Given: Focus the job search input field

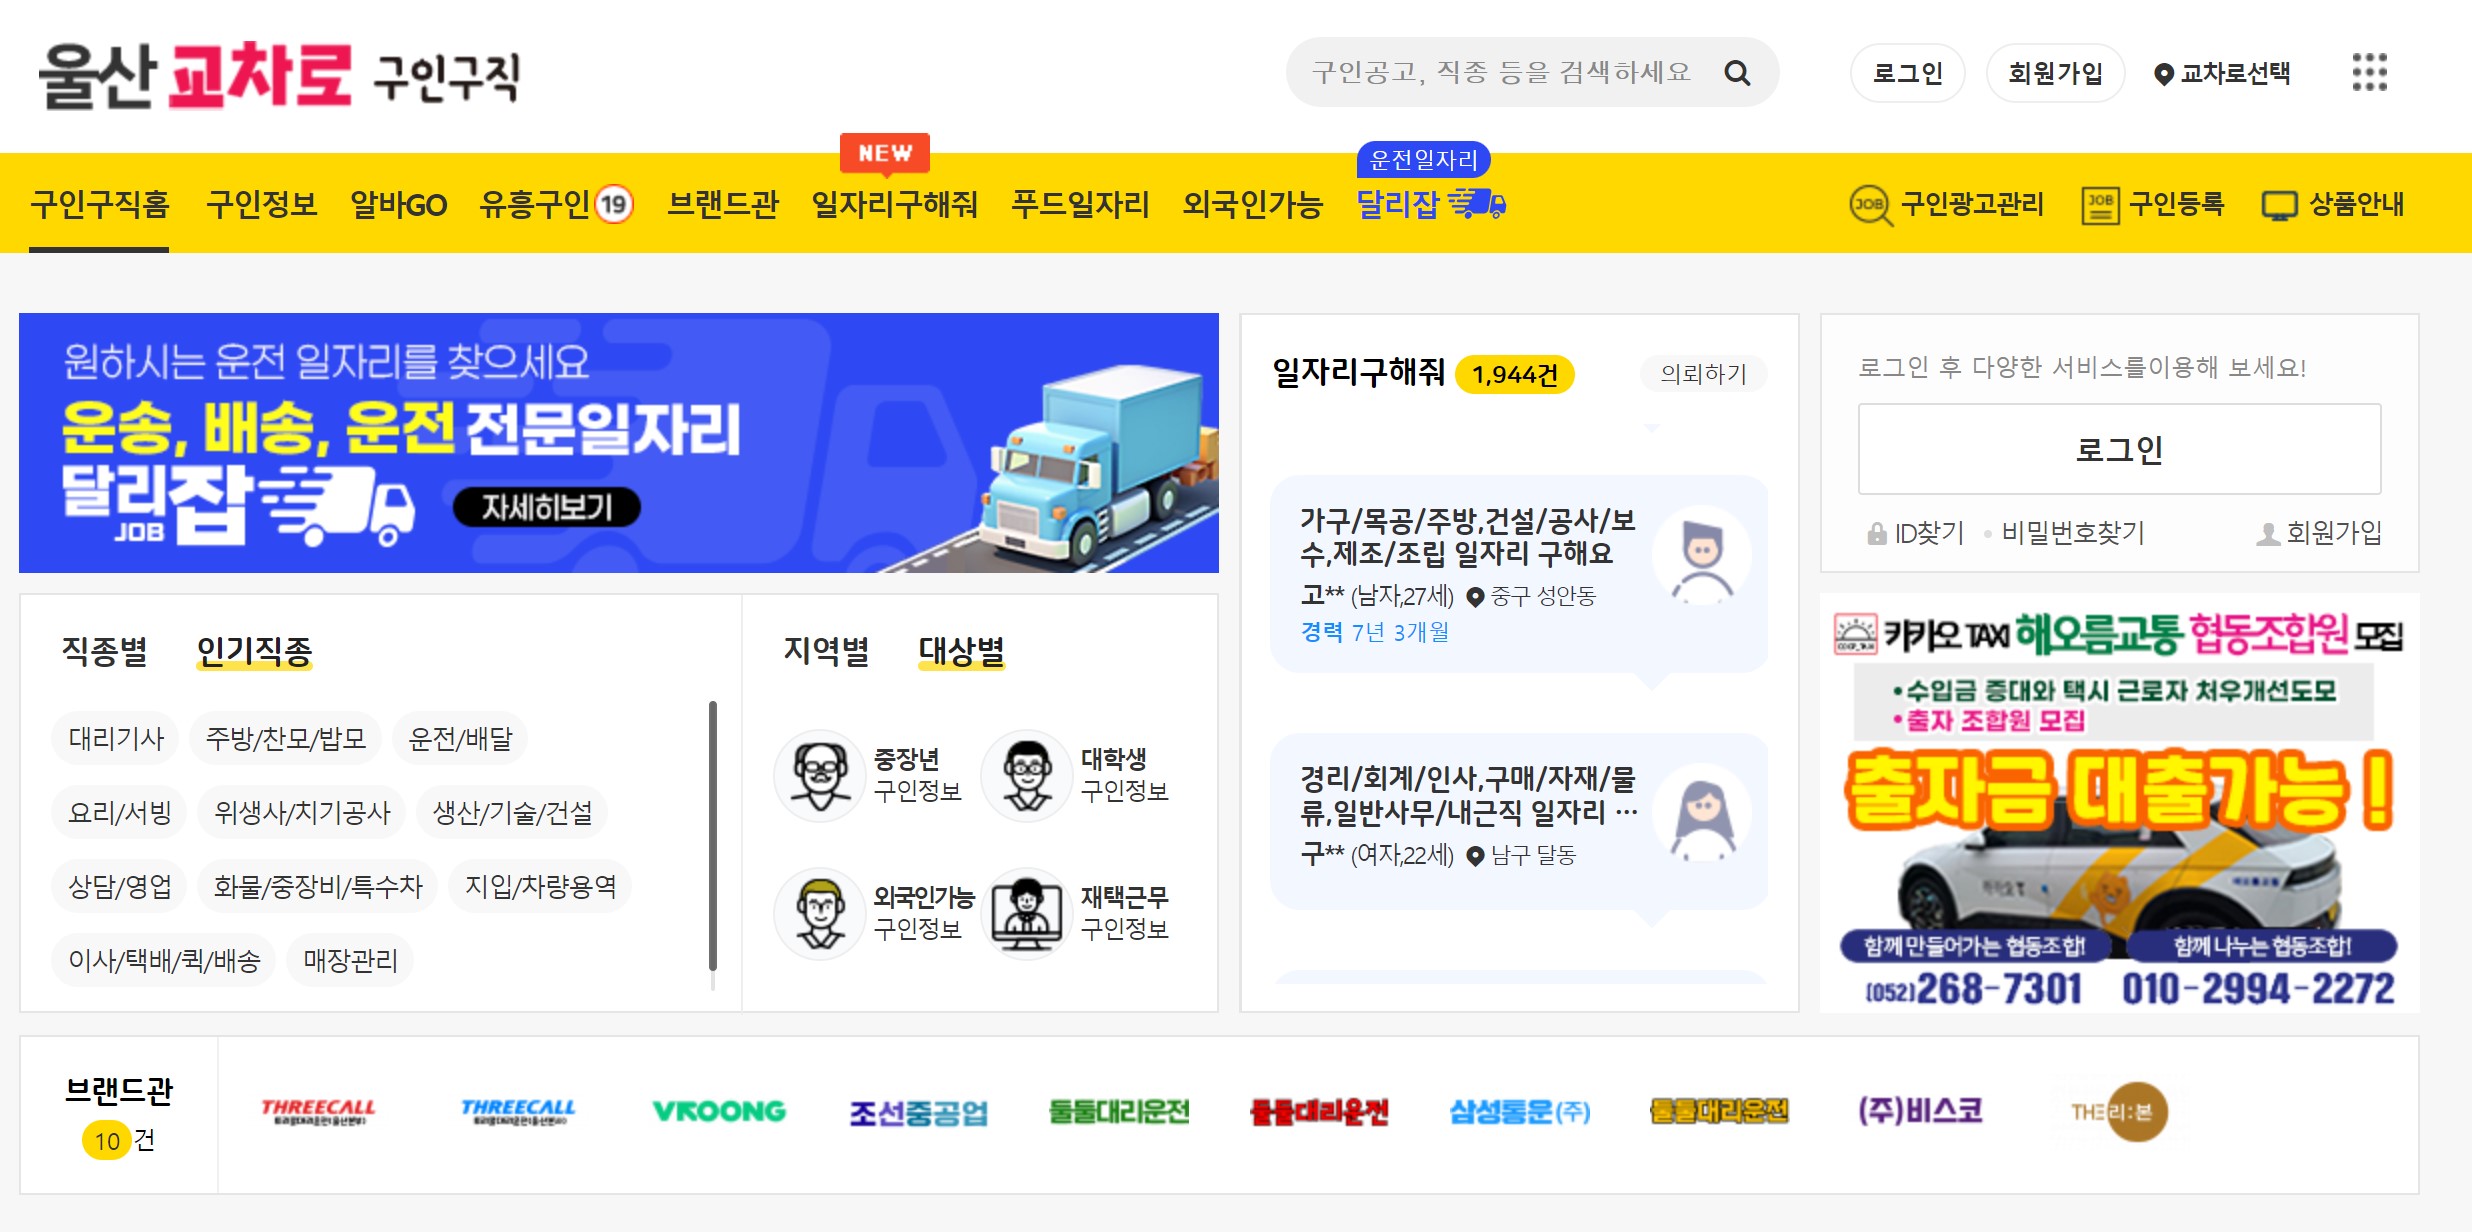Looking at the screenshot, I should click(1500, 73).
